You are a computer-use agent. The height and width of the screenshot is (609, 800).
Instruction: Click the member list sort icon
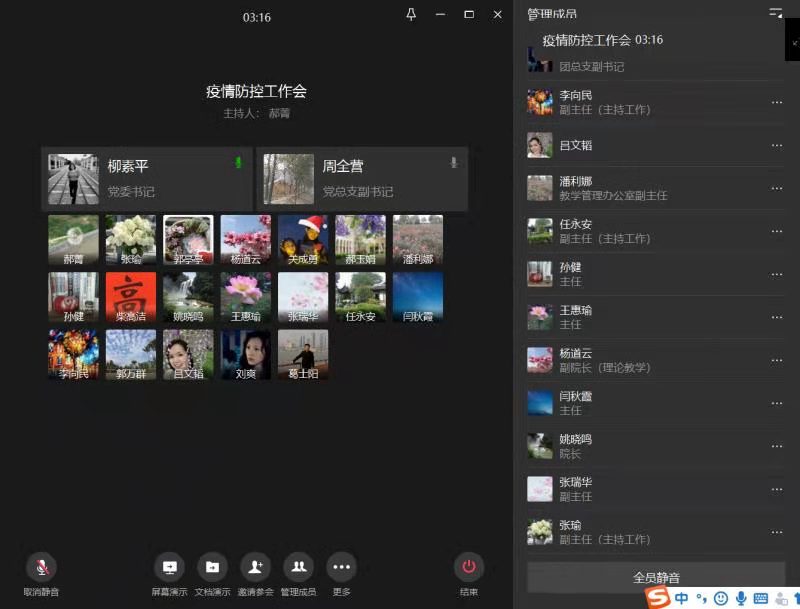pos(775,13)
